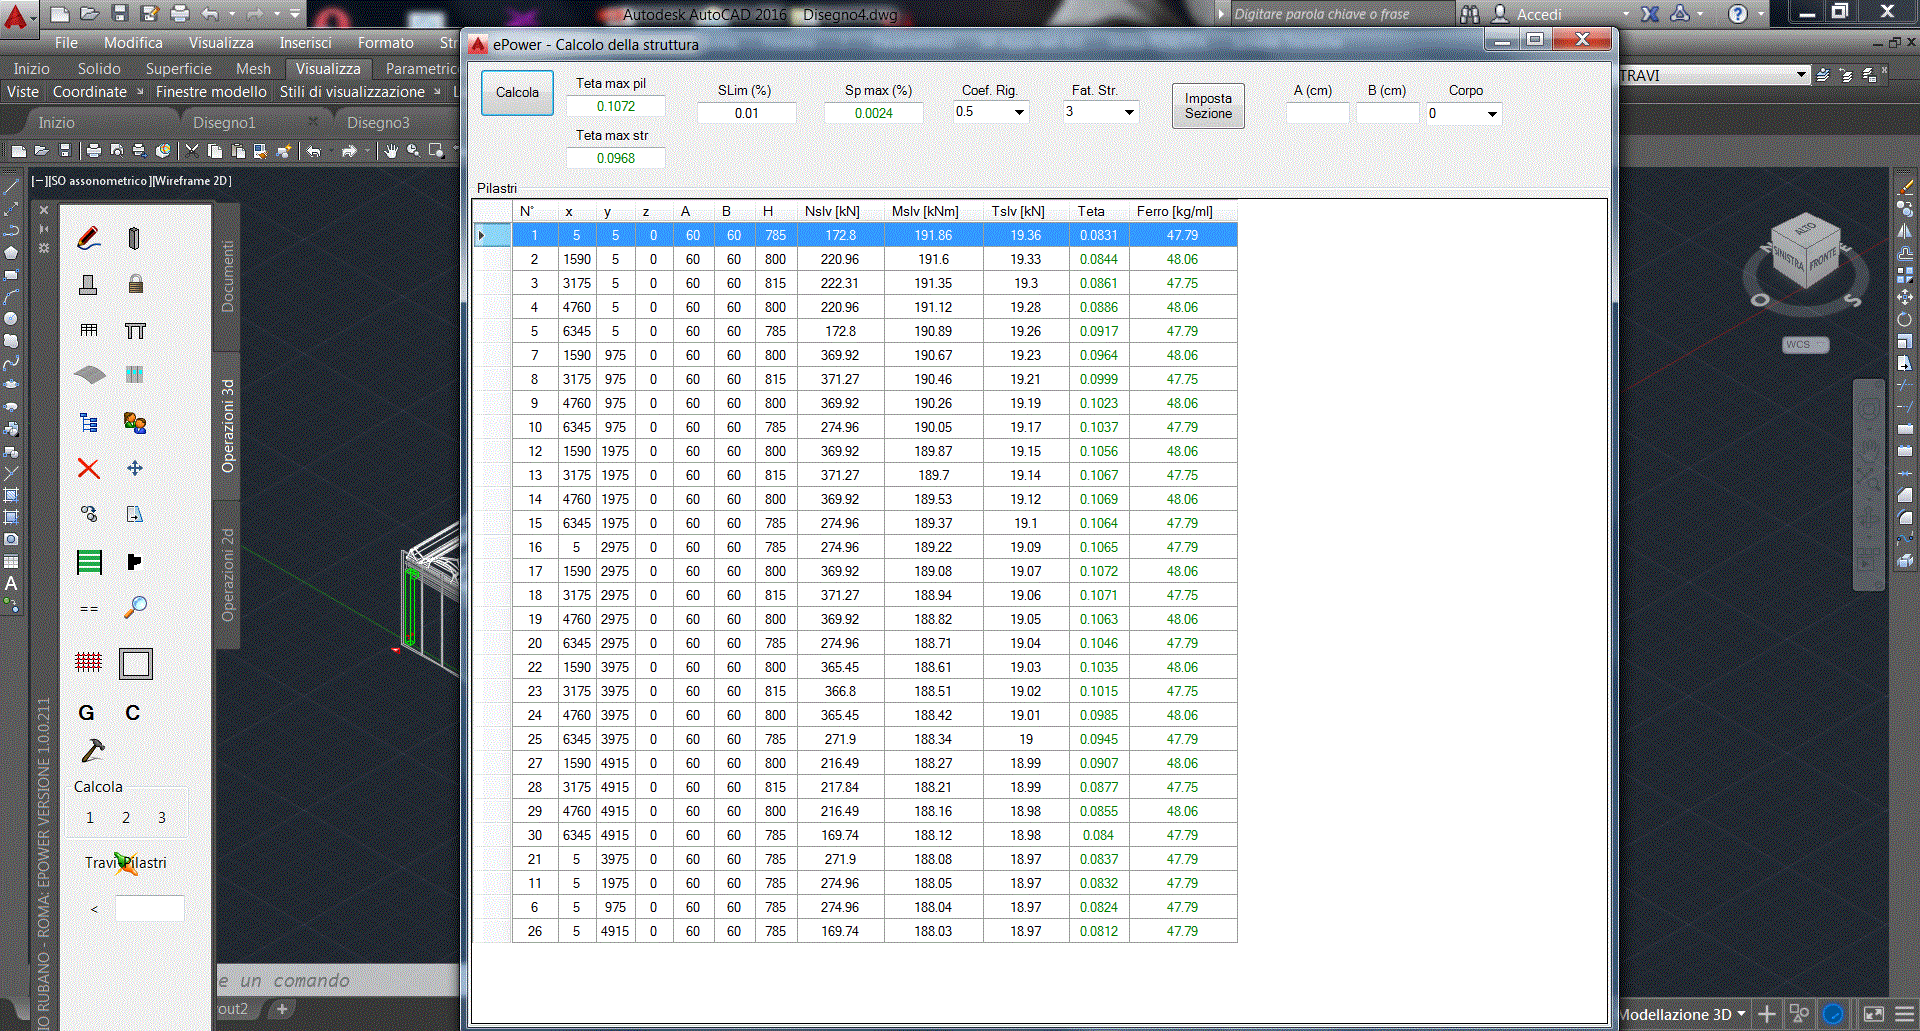
Task: Click the search keyword field in AutoCAD title bar
Action: (x=1341, y=14)
